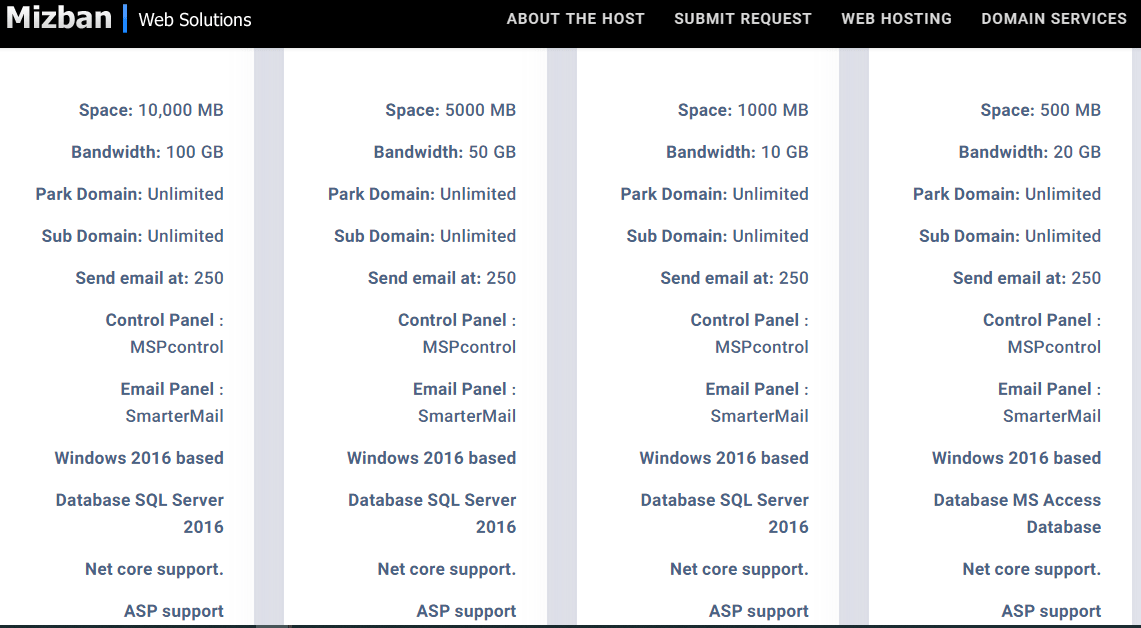
Task: Click the Web Solutions tagline
Action: 194,20
